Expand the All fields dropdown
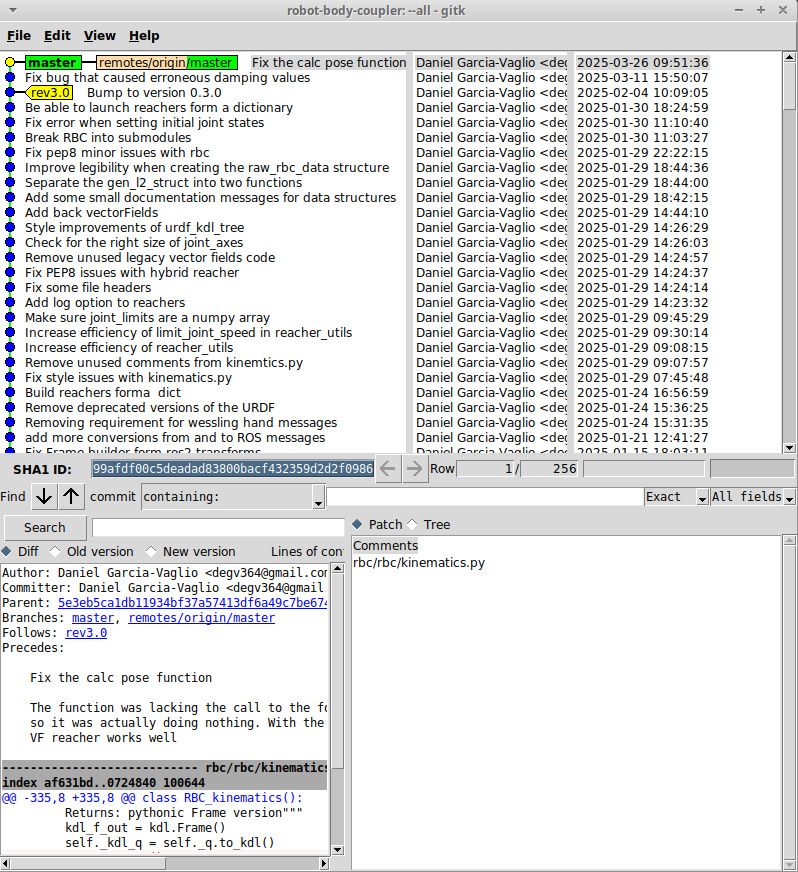 coord(752,497)
